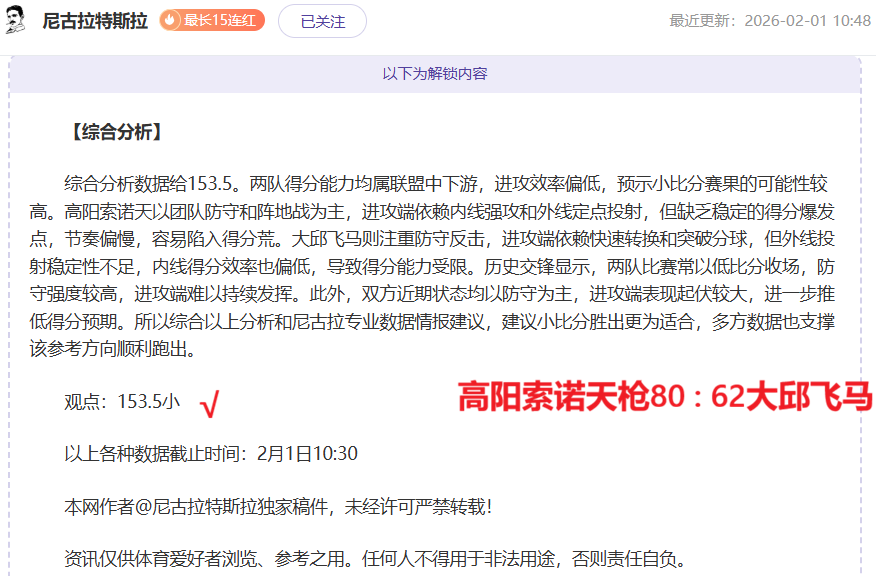Click the 以下为解锁内容 banner strip

click(x=439, y=72)
